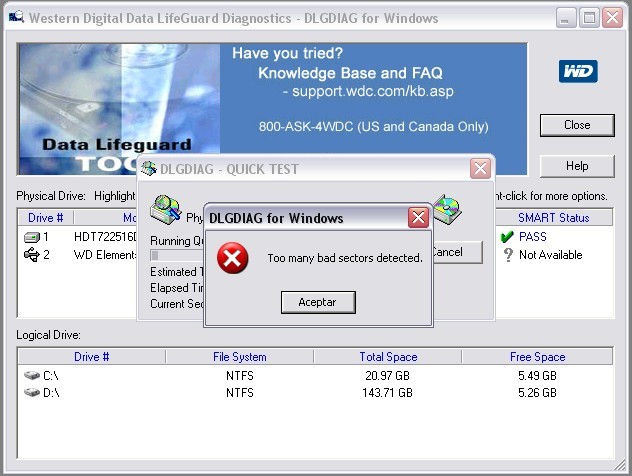
Task: Click the 5.26 GB free space value
Action: (537, 393)
